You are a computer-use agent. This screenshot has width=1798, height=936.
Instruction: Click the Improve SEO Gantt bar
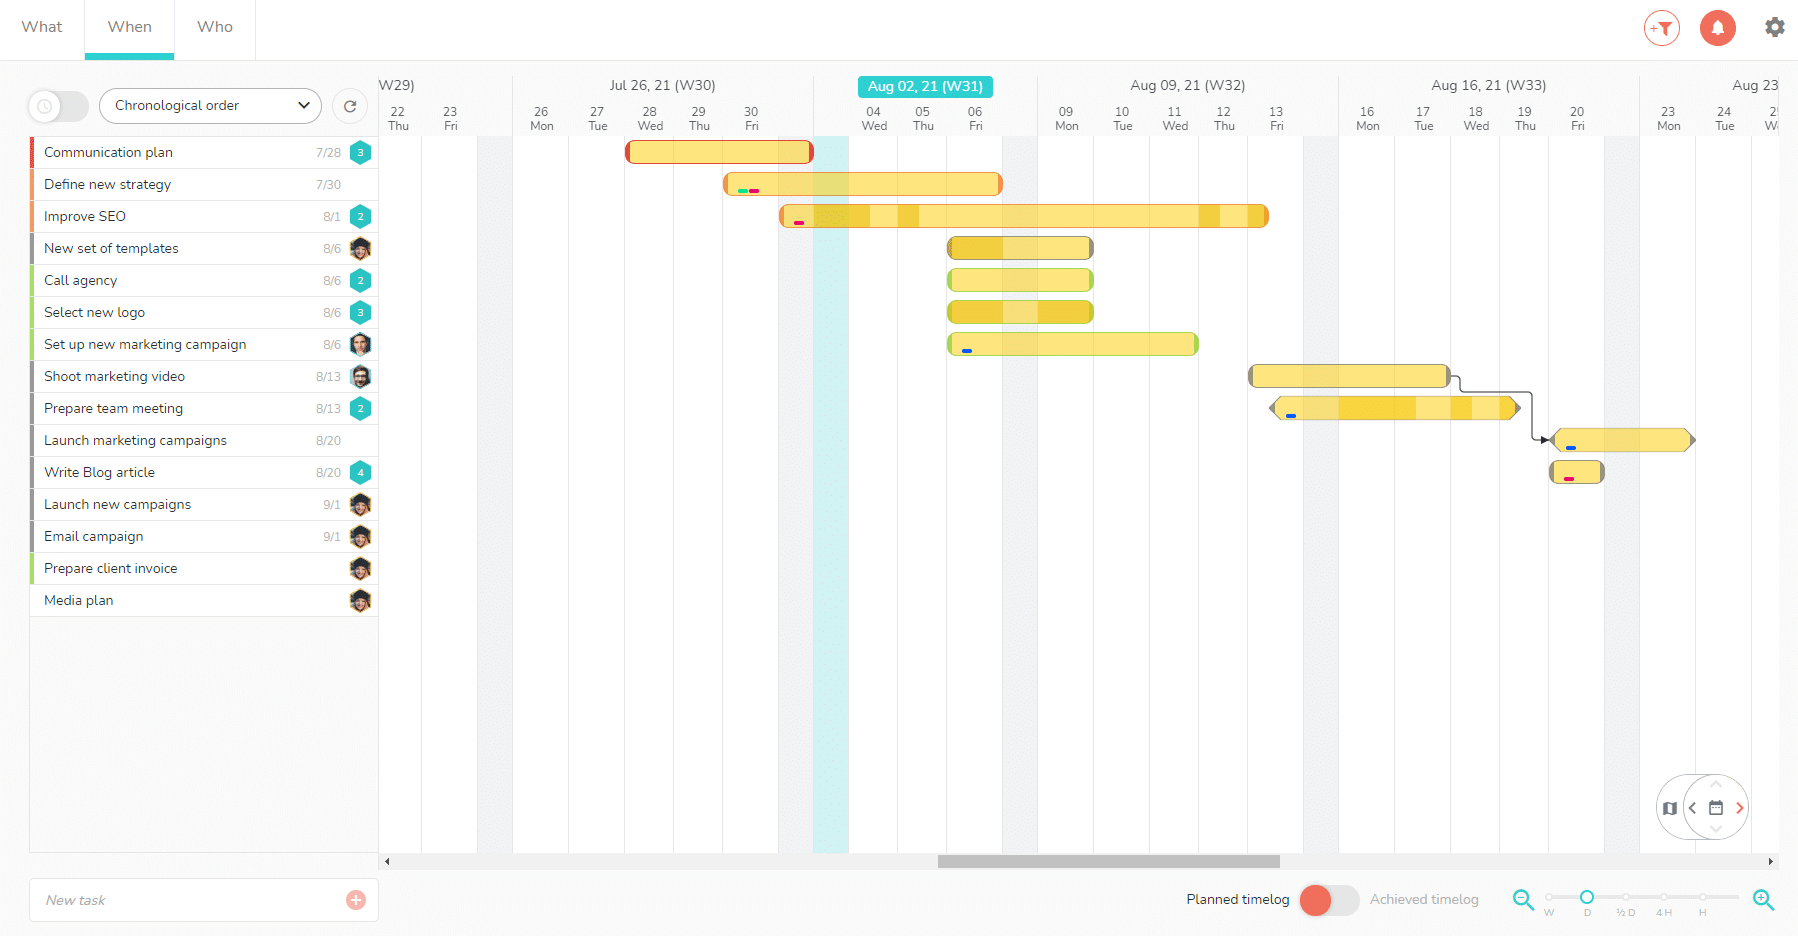click(1024, 216)
